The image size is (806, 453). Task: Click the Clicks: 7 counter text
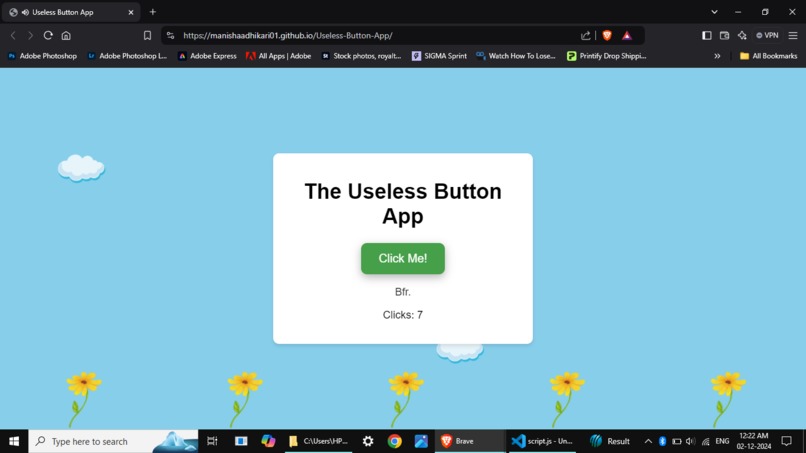(x=402, y=315)
